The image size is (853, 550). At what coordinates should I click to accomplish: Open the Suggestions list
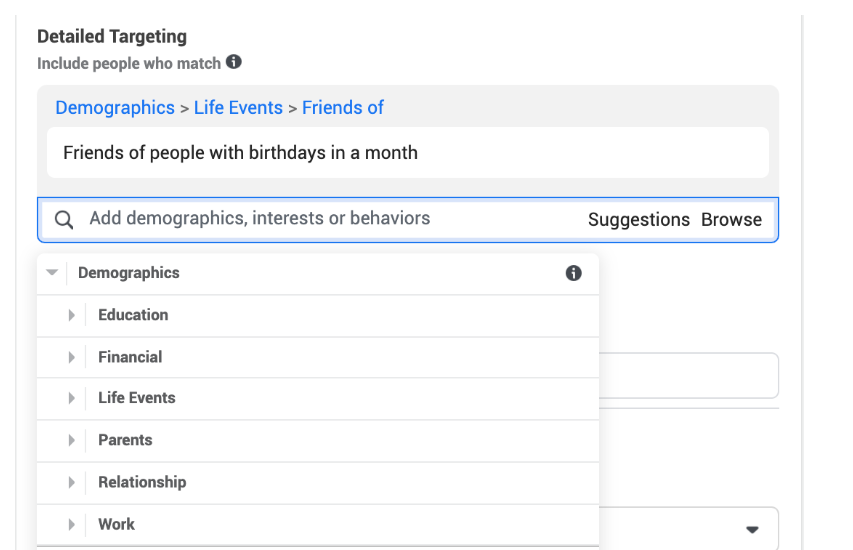point(638,220)
